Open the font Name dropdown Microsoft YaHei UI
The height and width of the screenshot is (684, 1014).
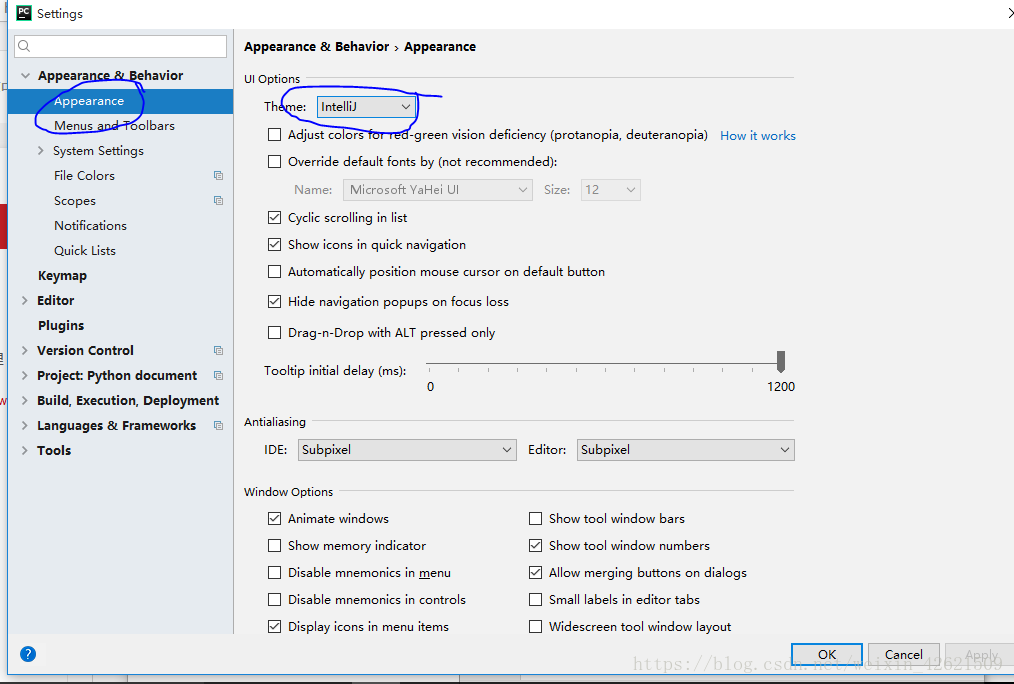coord(438,190)
